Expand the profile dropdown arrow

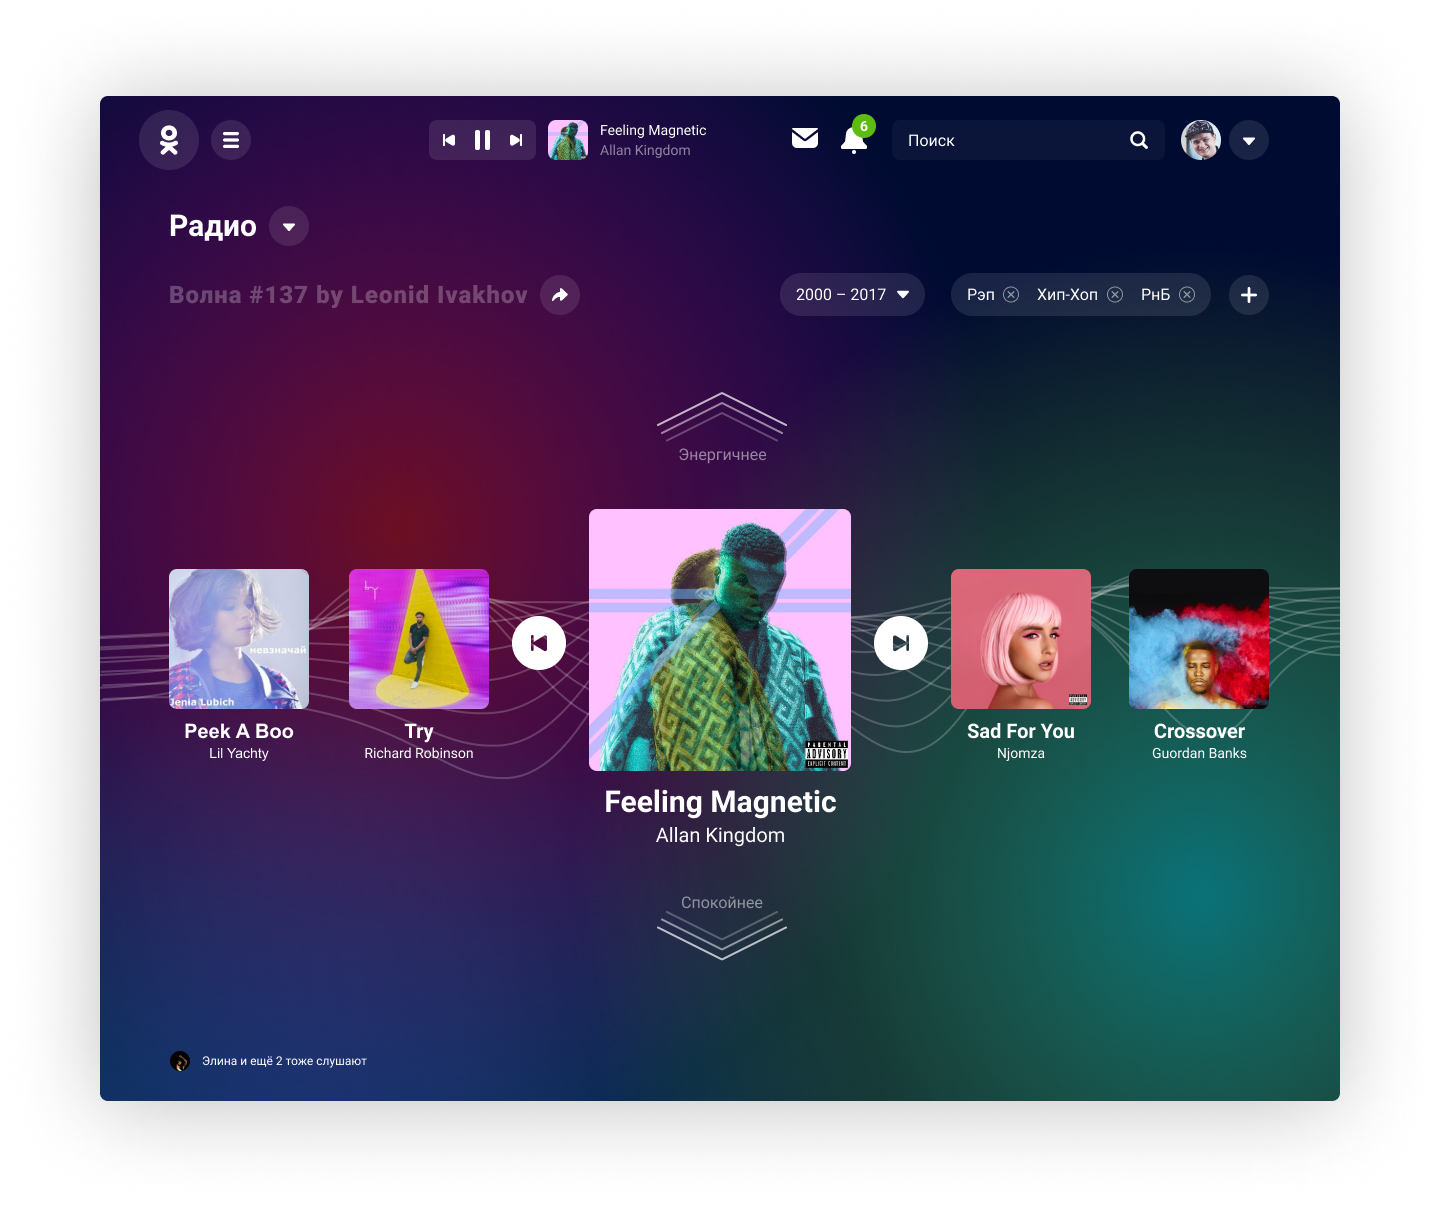[x=1249, y=140]
